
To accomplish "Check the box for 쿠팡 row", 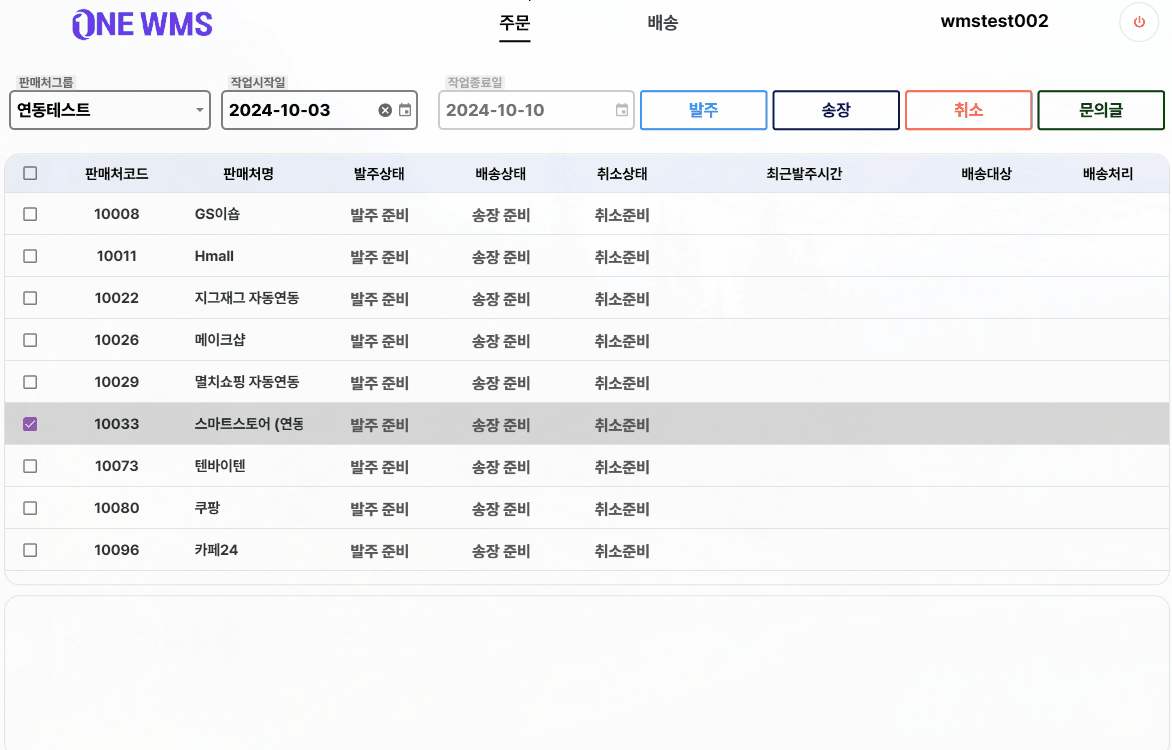I will (30, 508).
